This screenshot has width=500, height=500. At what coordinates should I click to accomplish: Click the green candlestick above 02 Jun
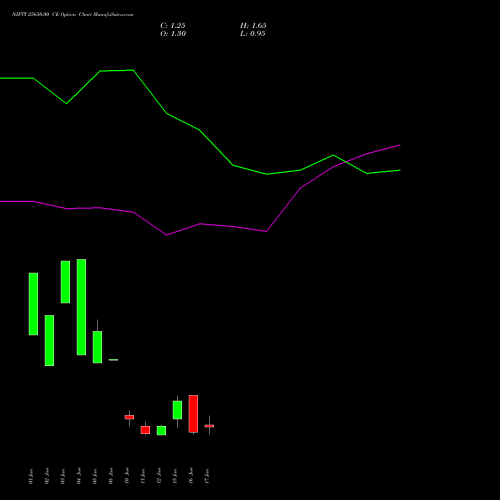click(49, 340)
